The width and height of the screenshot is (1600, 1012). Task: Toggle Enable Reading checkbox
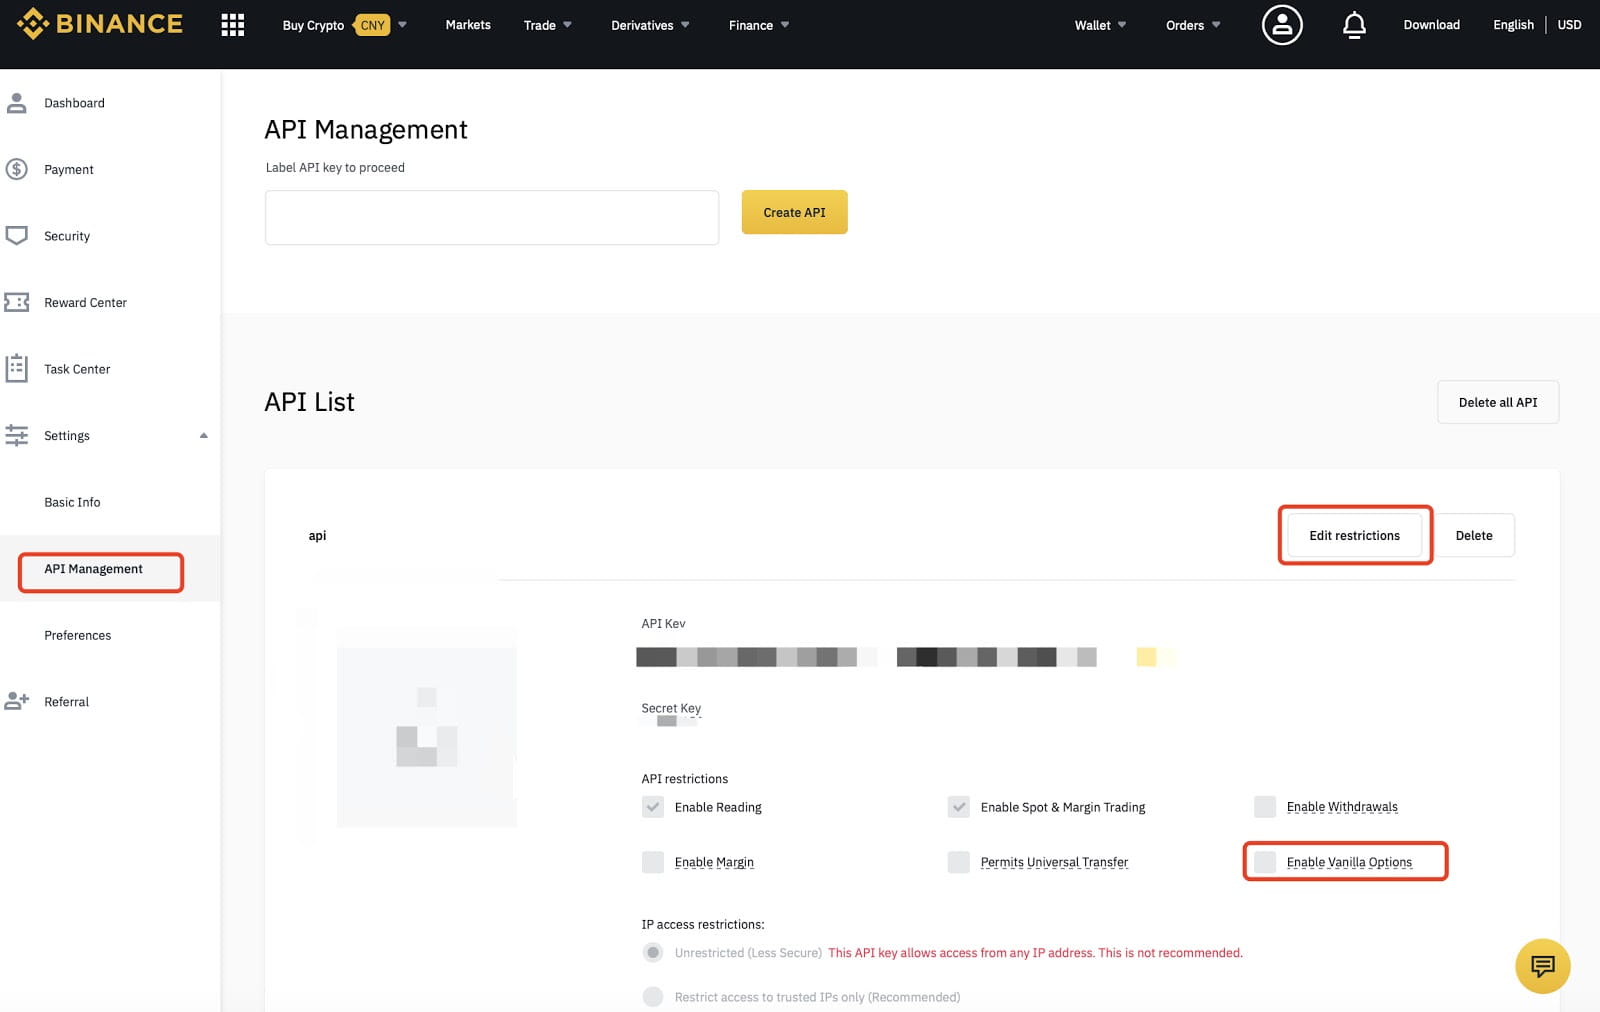pyautogui.click(x=653, y=807)
